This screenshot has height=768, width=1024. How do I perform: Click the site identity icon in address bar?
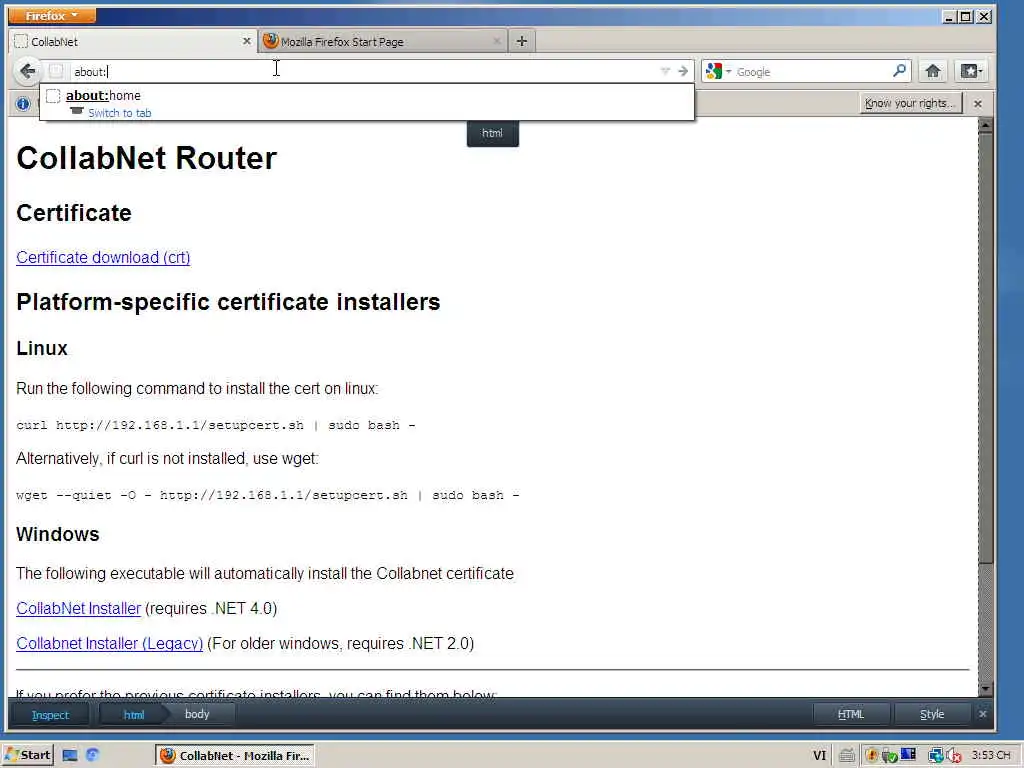coord(56,71)
